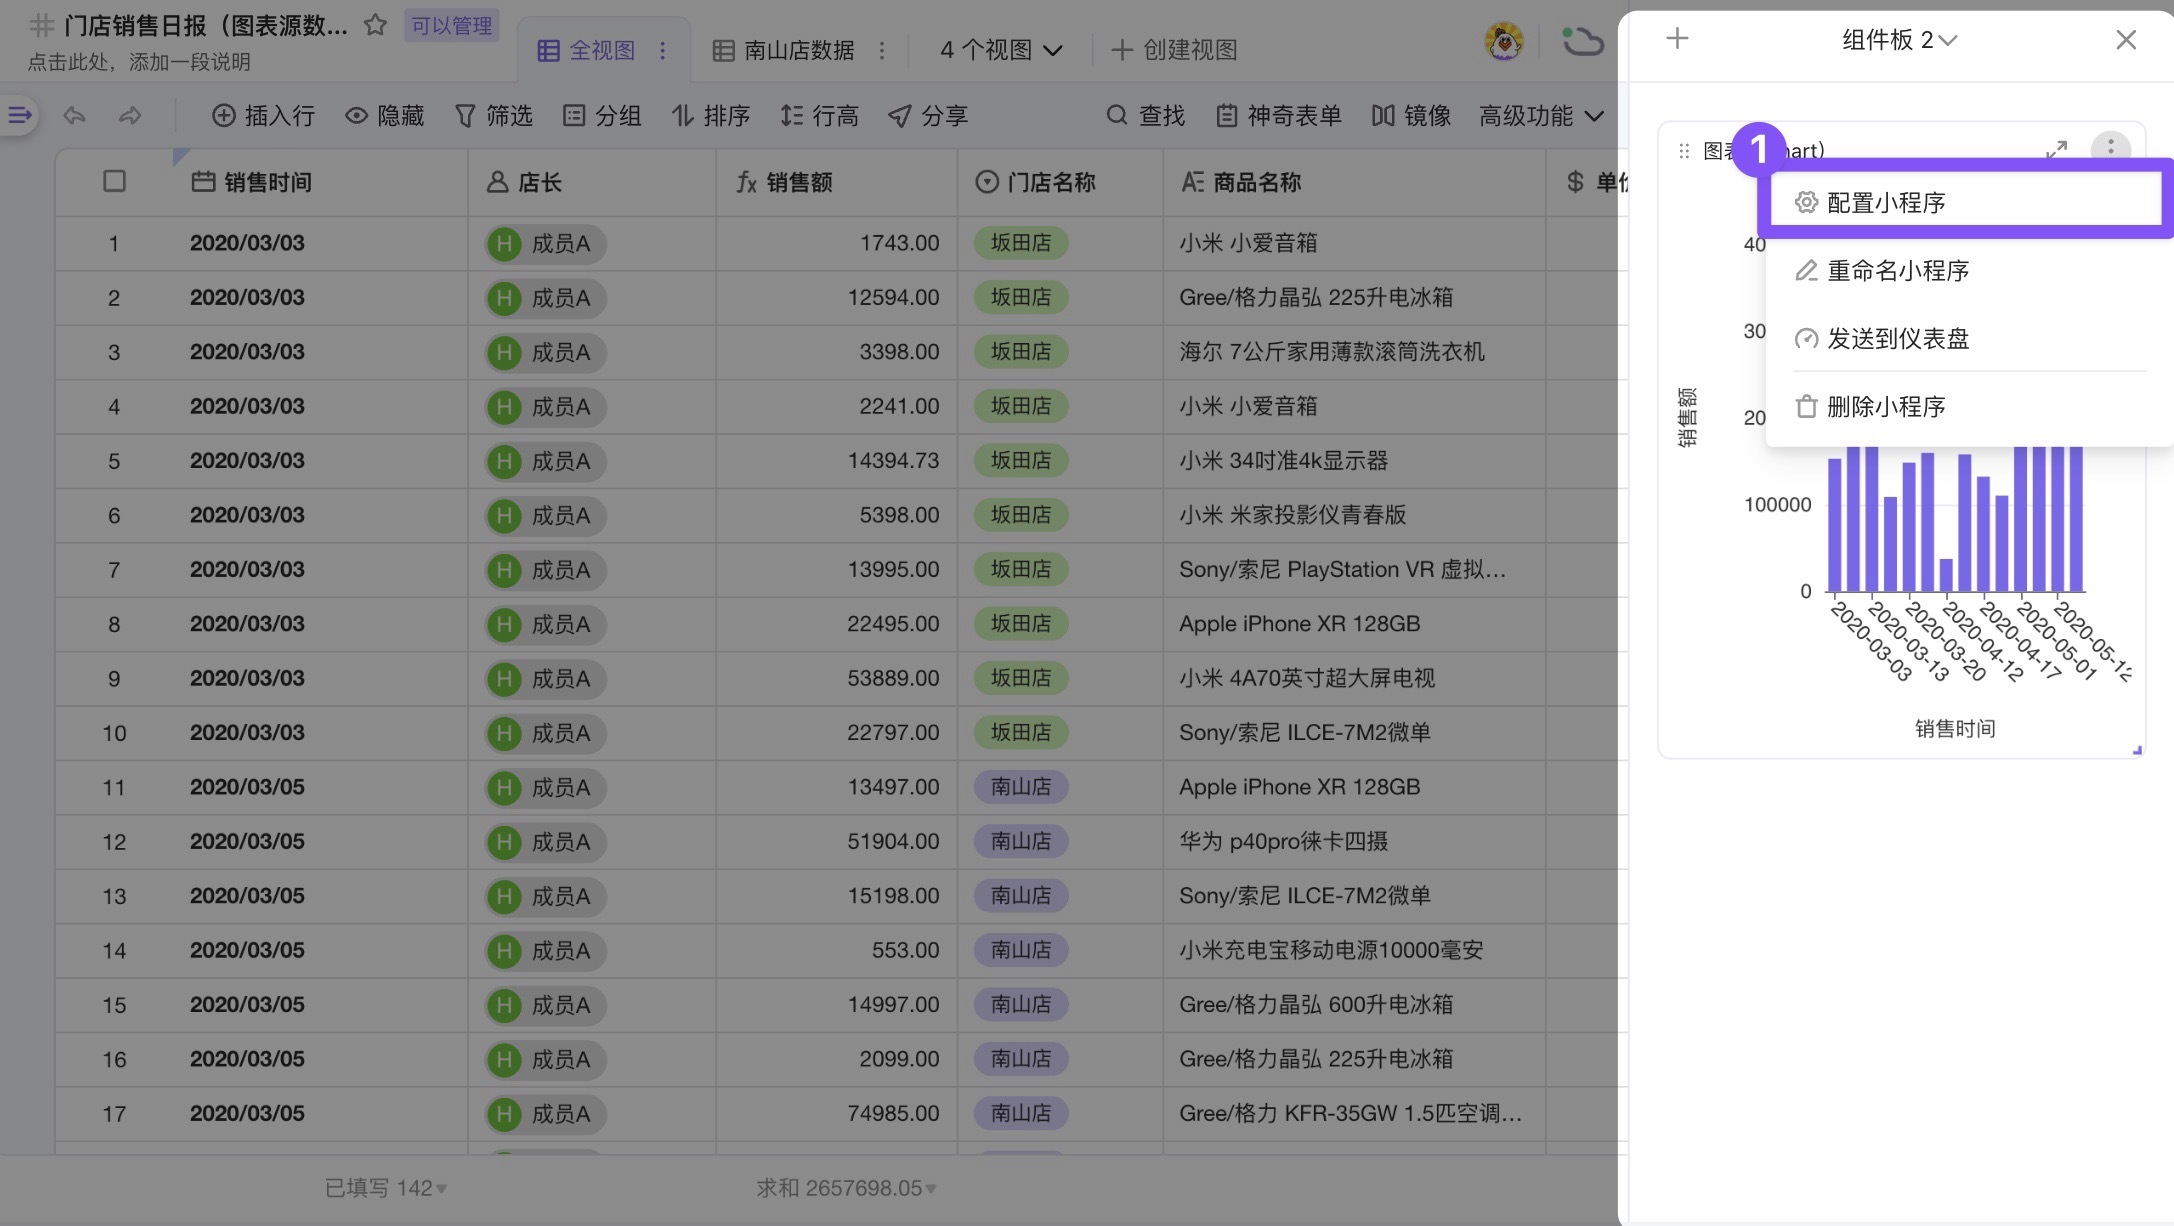The height and width of the screenshot is (1226, 2174).
Task: Collapse the left sidebar panel
Action: point(18,114)
